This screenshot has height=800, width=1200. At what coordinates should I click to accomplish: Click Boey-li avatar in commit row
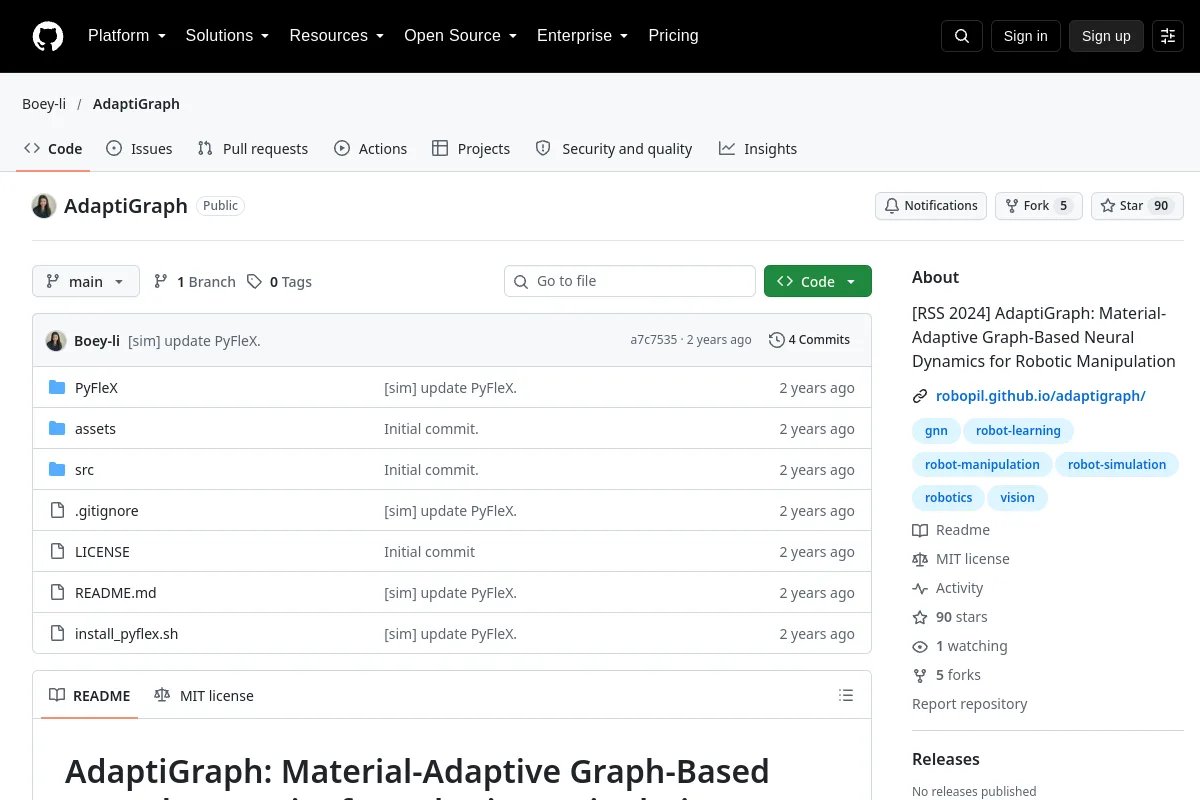56,341
